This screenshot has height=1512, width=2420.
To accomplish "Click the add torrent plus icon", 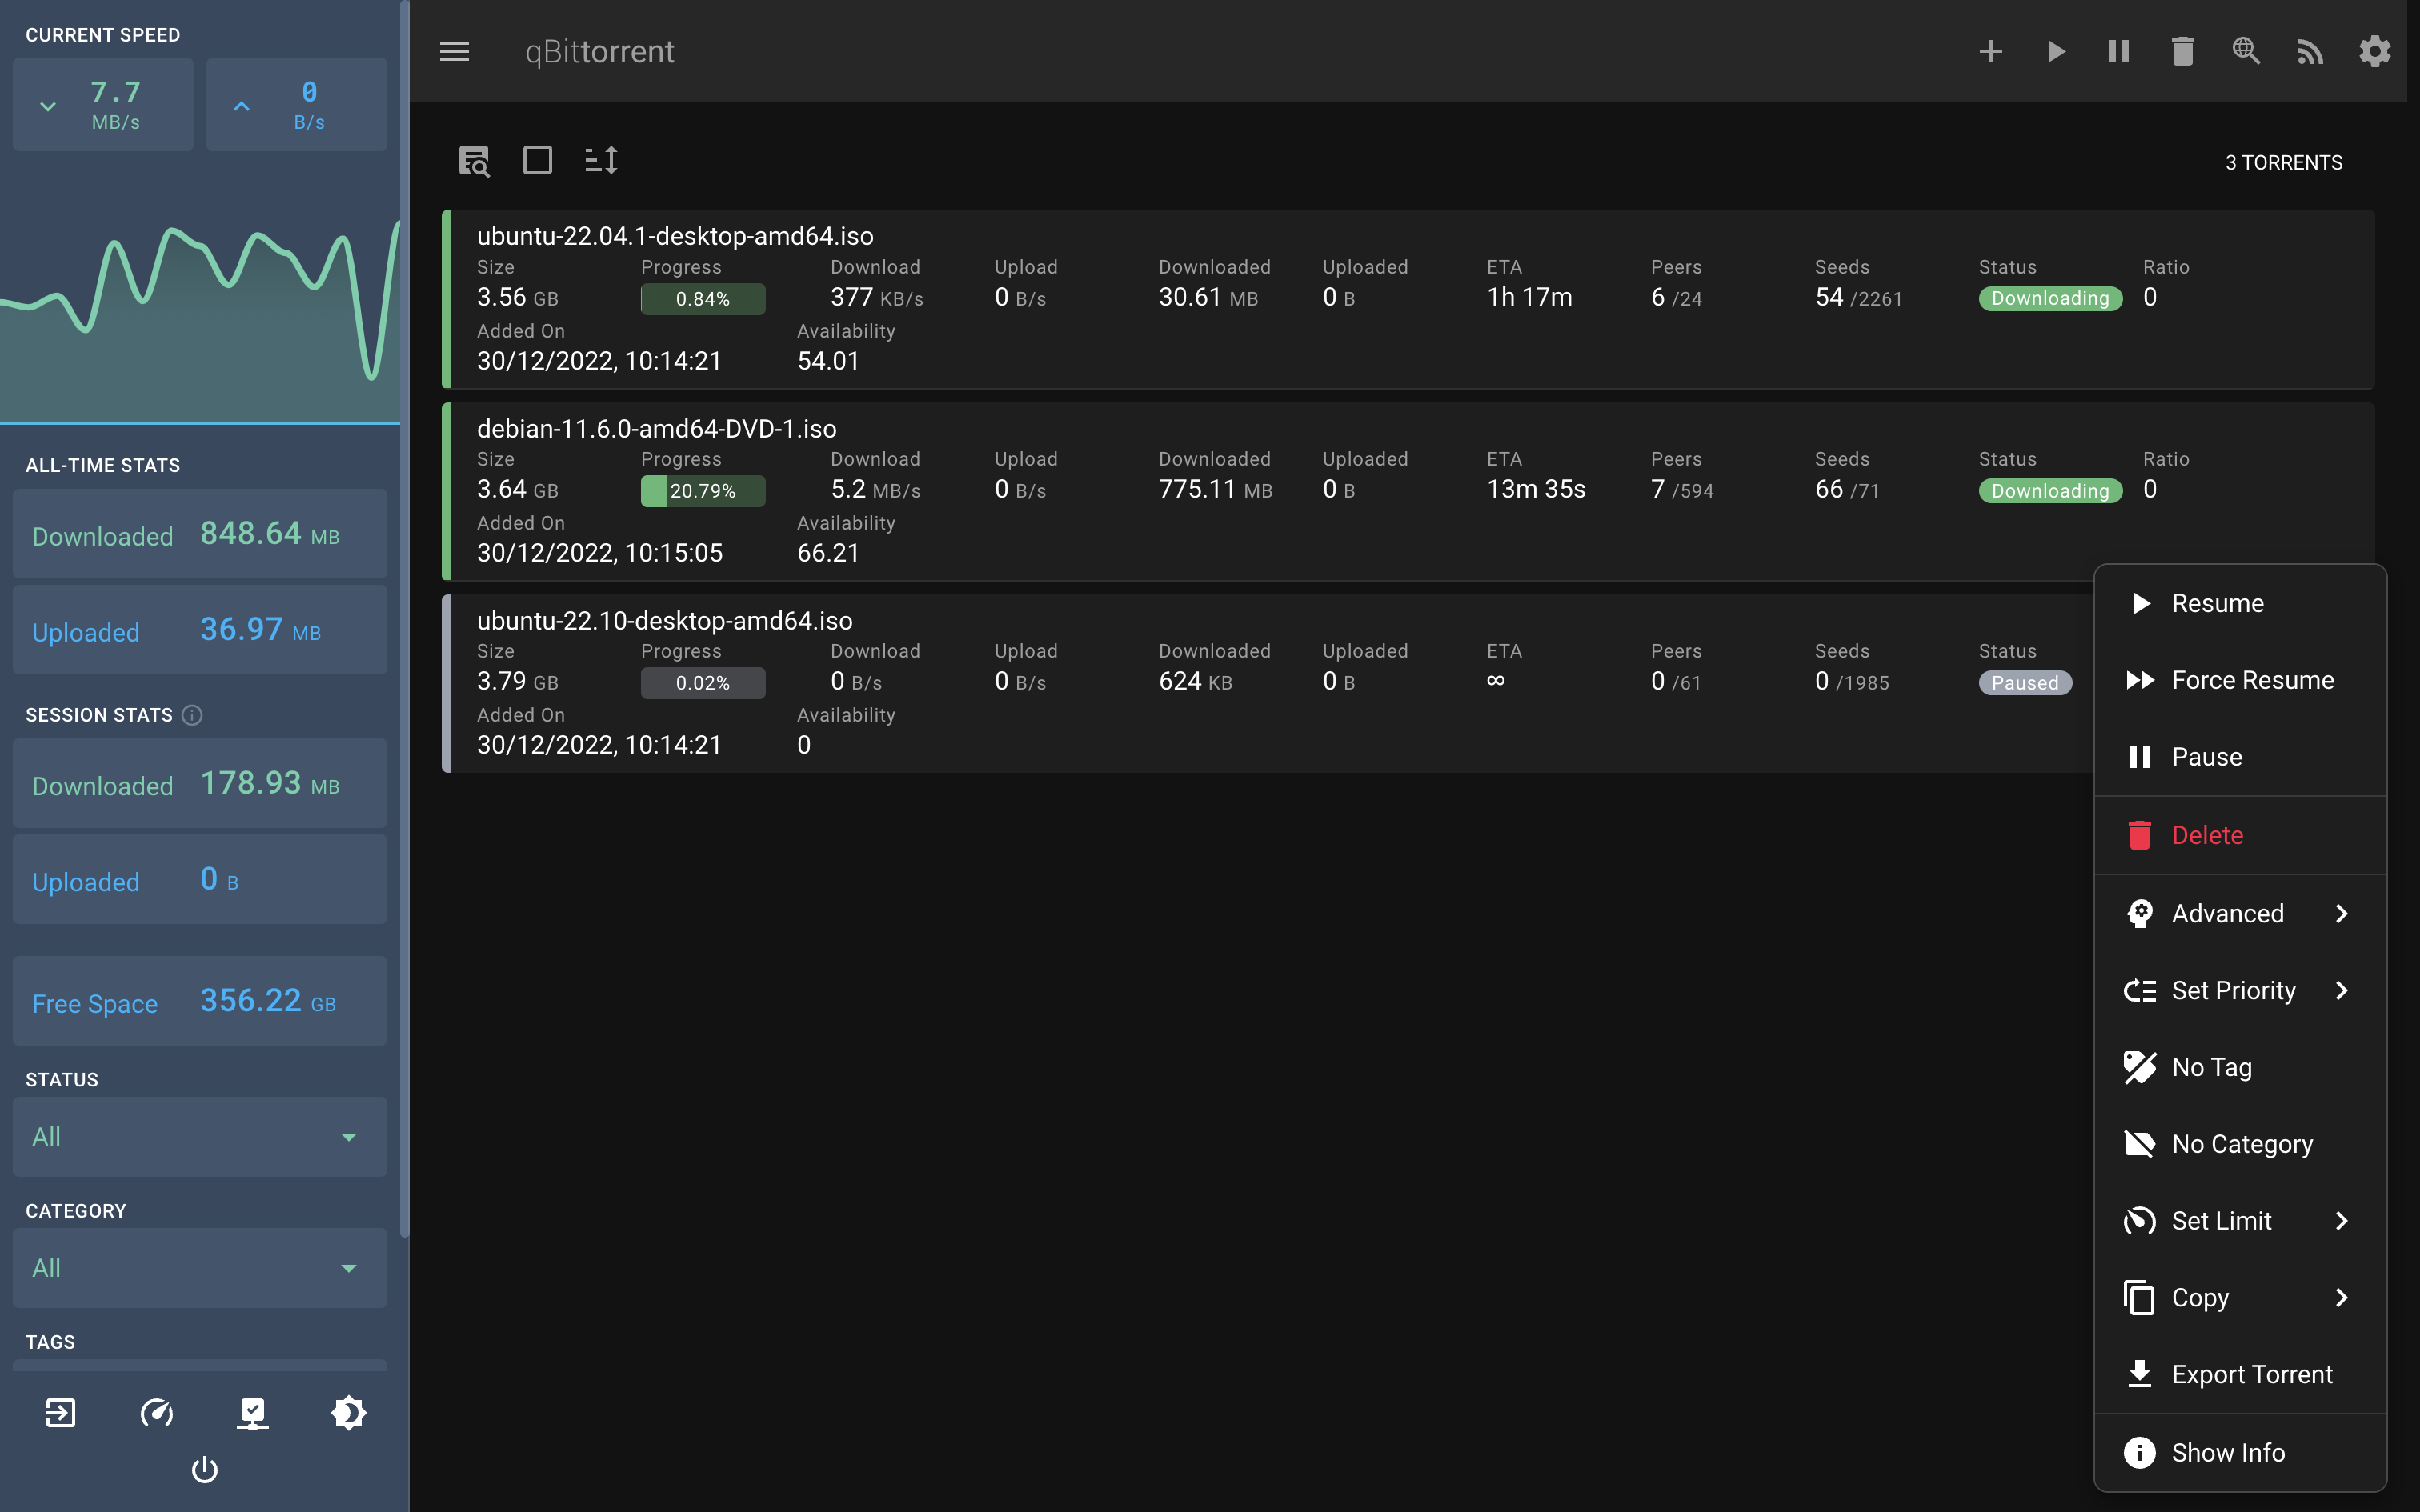I will (1990, 51).
